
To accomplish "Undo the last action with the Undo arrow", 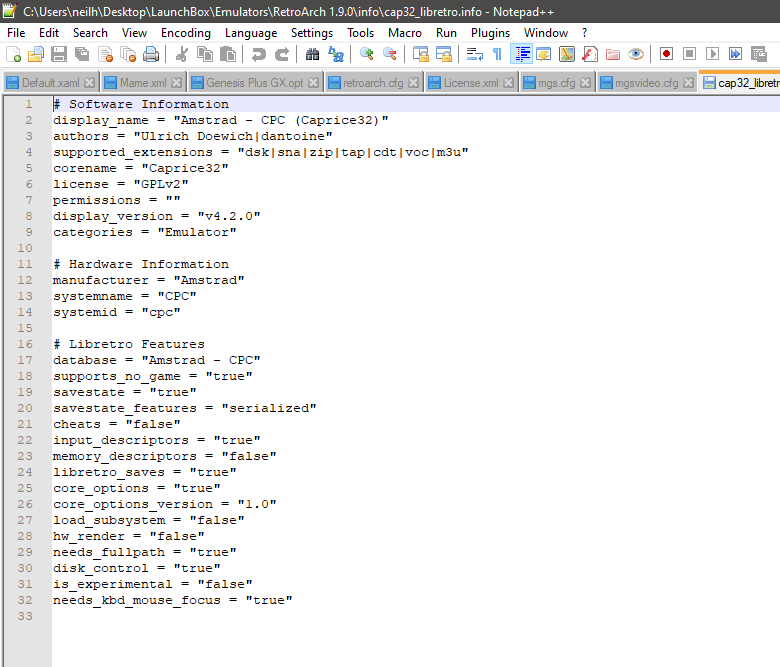I will (258, 54).
